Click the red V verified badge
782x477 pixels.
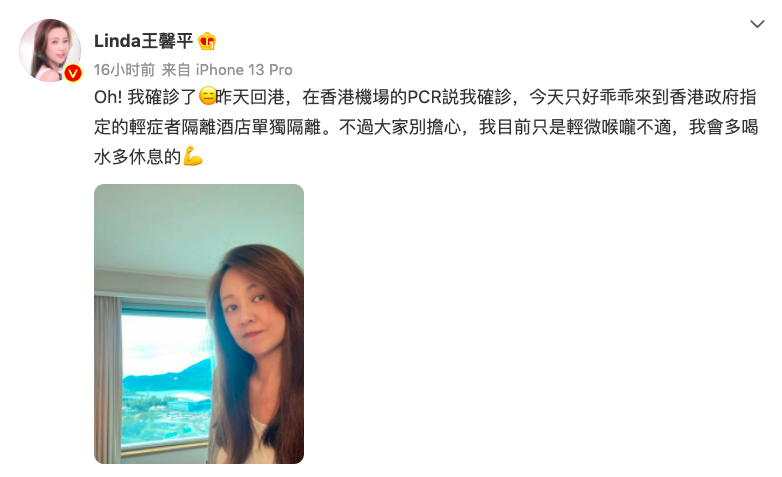73,74
